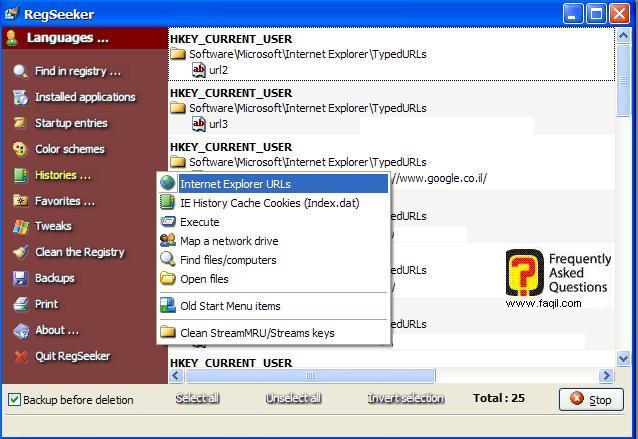Screen dimensions: 638x439
Task: Click the red X Quit RegSeeker icon
Action: point(20,356)
